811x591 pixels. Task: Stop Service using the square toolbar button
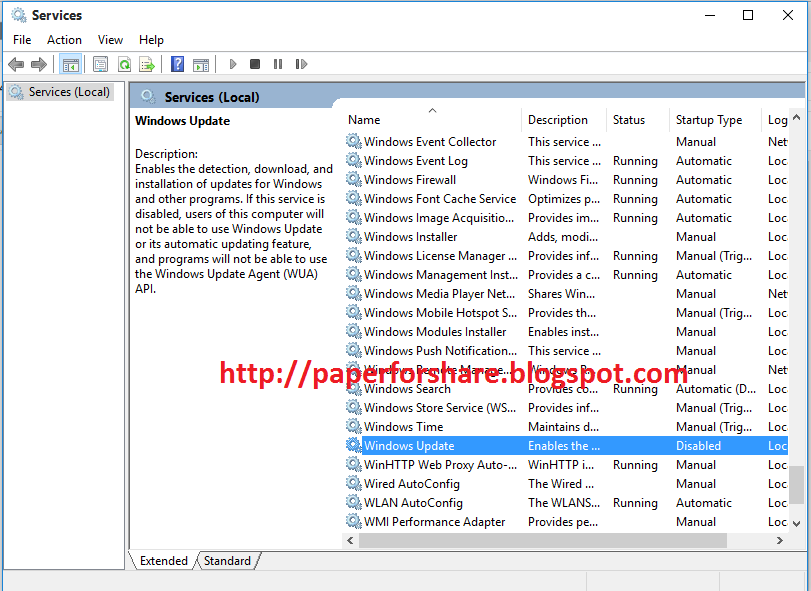click(255, 64)
